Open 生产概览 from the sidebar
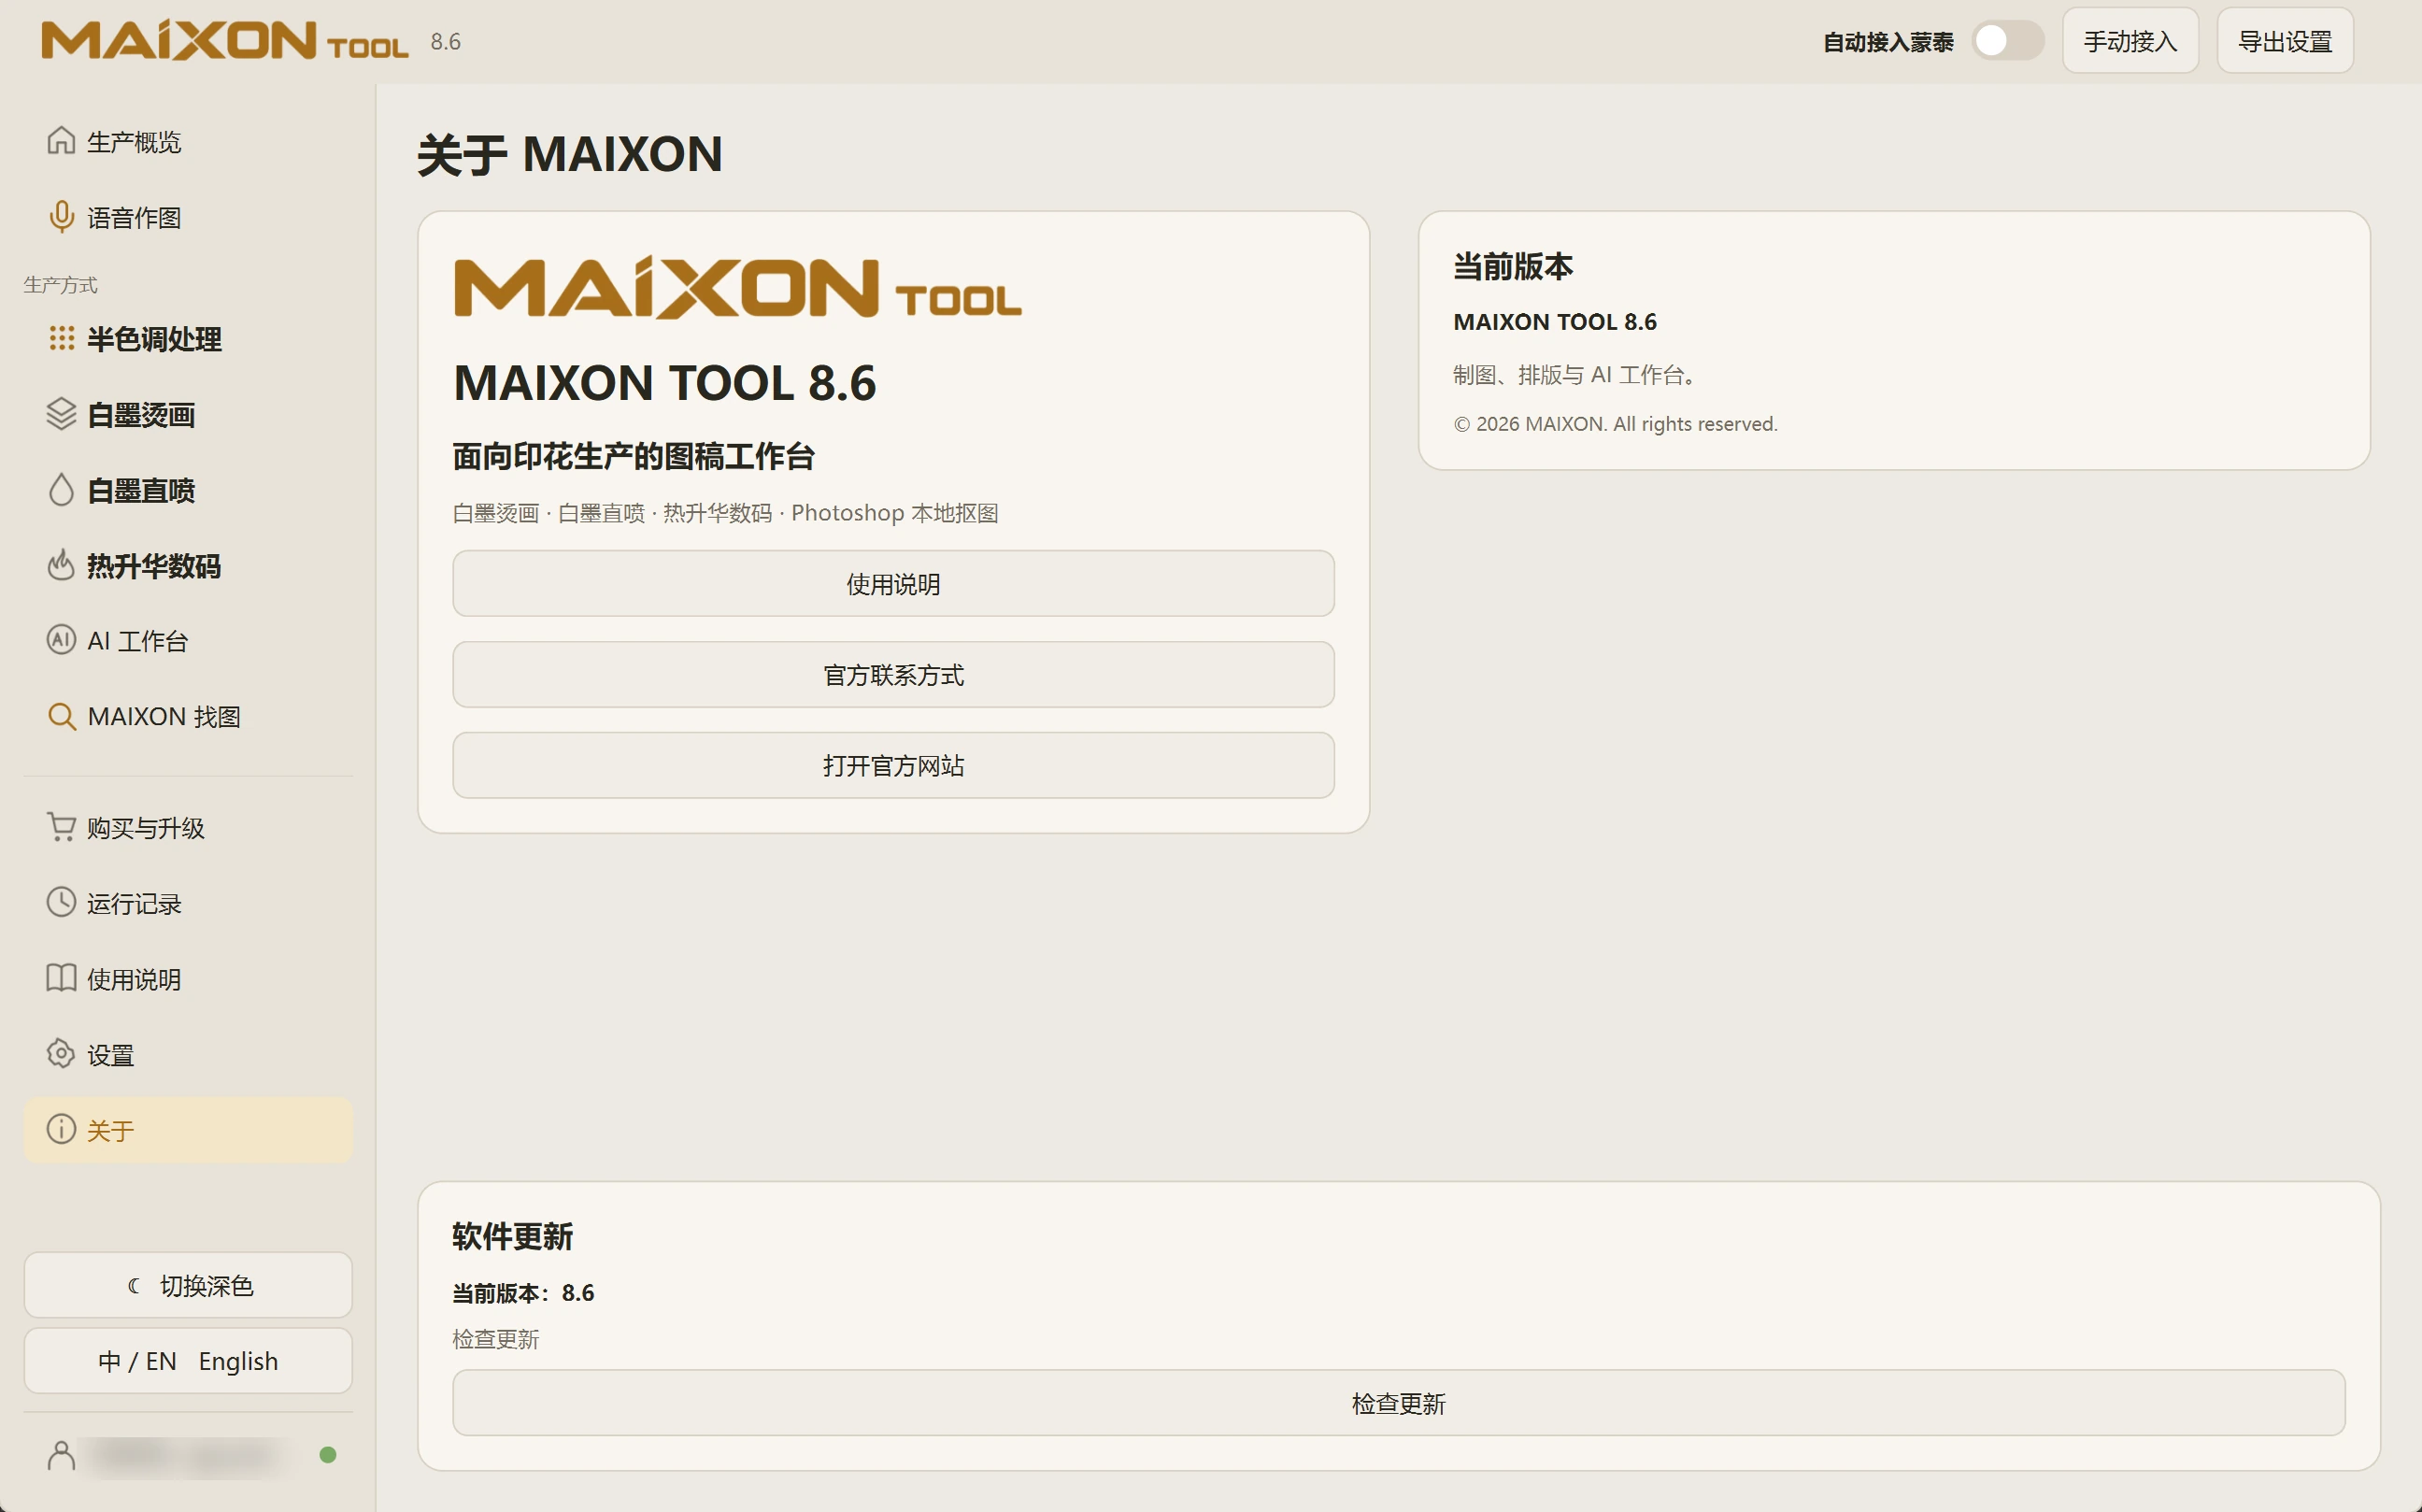The height and width of the screenshot is (1512, 2422). (x=188, y=141)
